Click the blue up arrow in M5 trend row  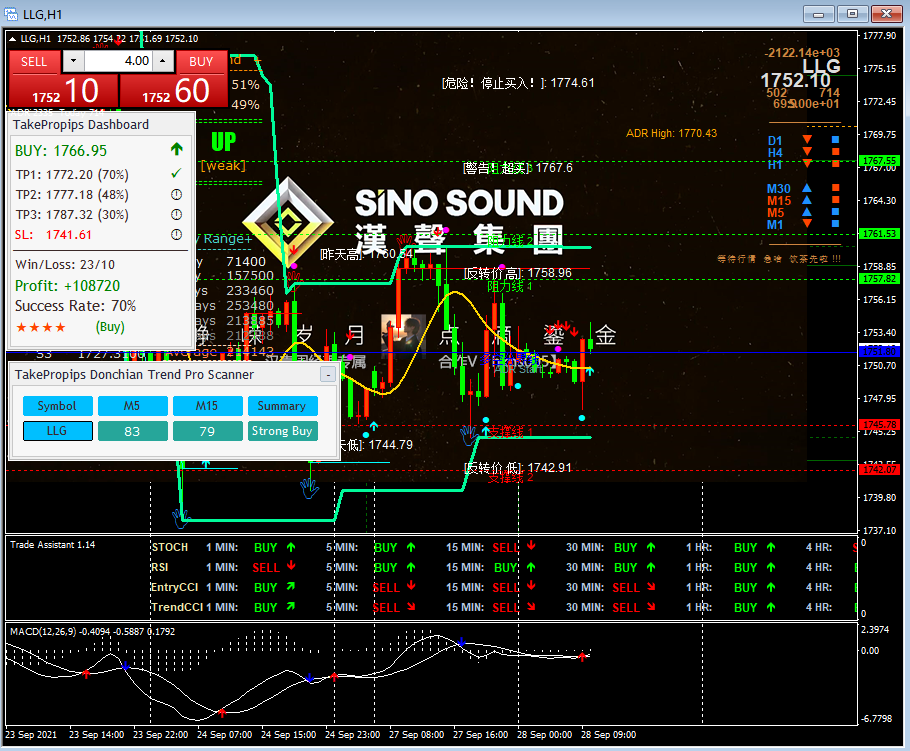point(807,212)
